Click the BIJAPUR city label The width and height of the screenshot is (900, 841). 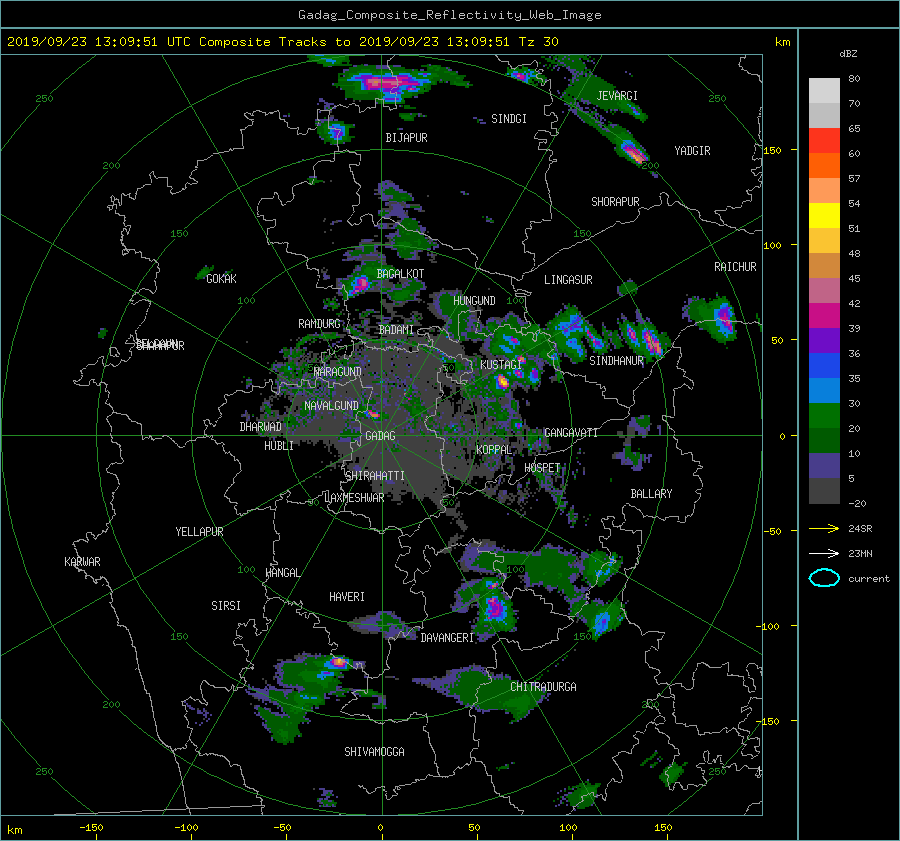(x=406, y=138)
